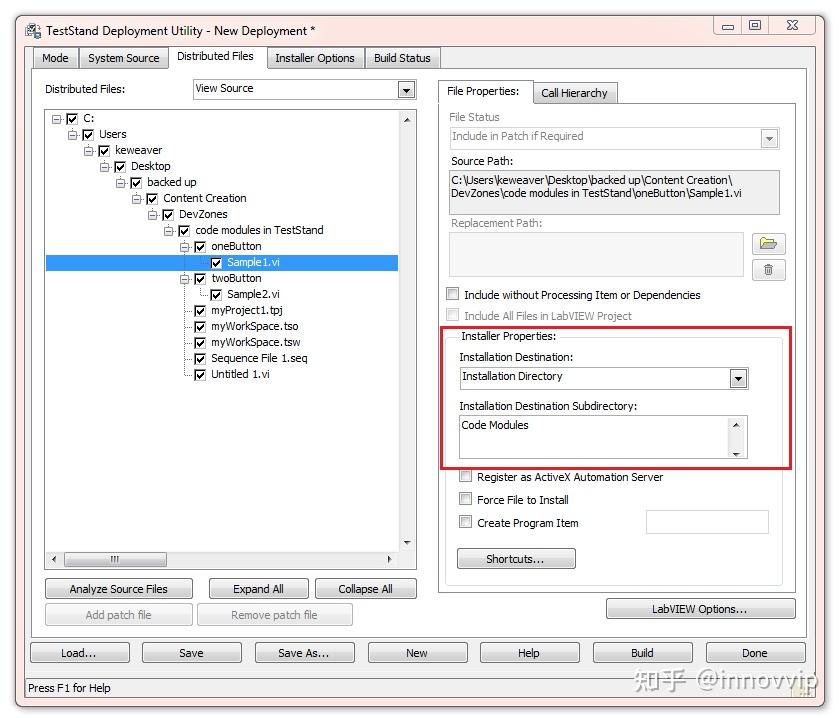Click the Done button
The width and height of the screenshot is (840, 718).
tap(755, 653)
